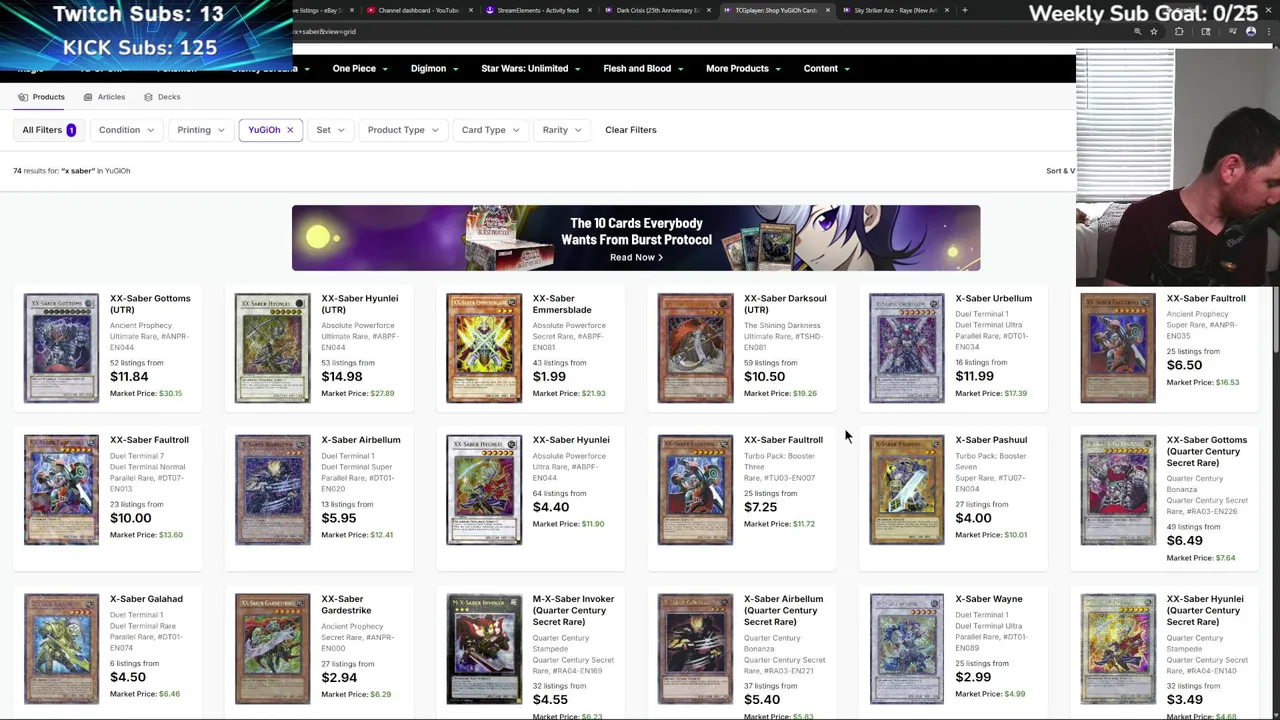Expand the Card Type filter dropdown
This screenshot has height=720, width=1280.
[490, 130]
